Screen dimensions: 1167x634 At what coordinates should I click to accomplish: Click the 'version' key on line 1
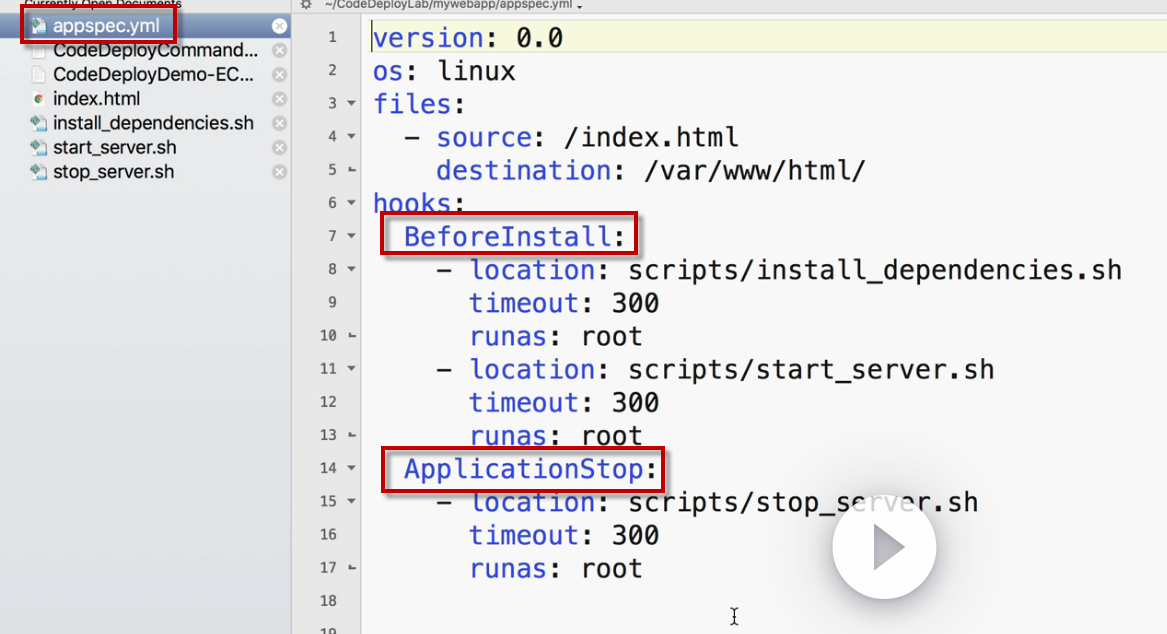click(429, 38)
